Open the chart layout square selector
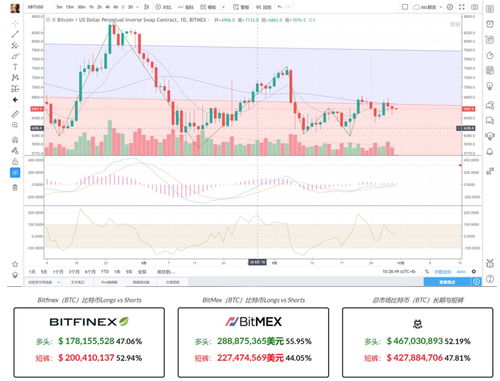The width and height of the screenshot is (500, 381). tap(405, 7)
